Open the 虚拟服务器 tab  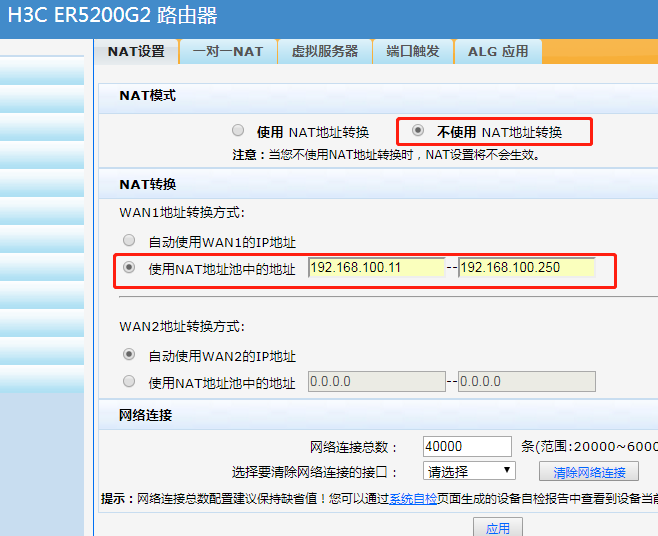point(325,52)
